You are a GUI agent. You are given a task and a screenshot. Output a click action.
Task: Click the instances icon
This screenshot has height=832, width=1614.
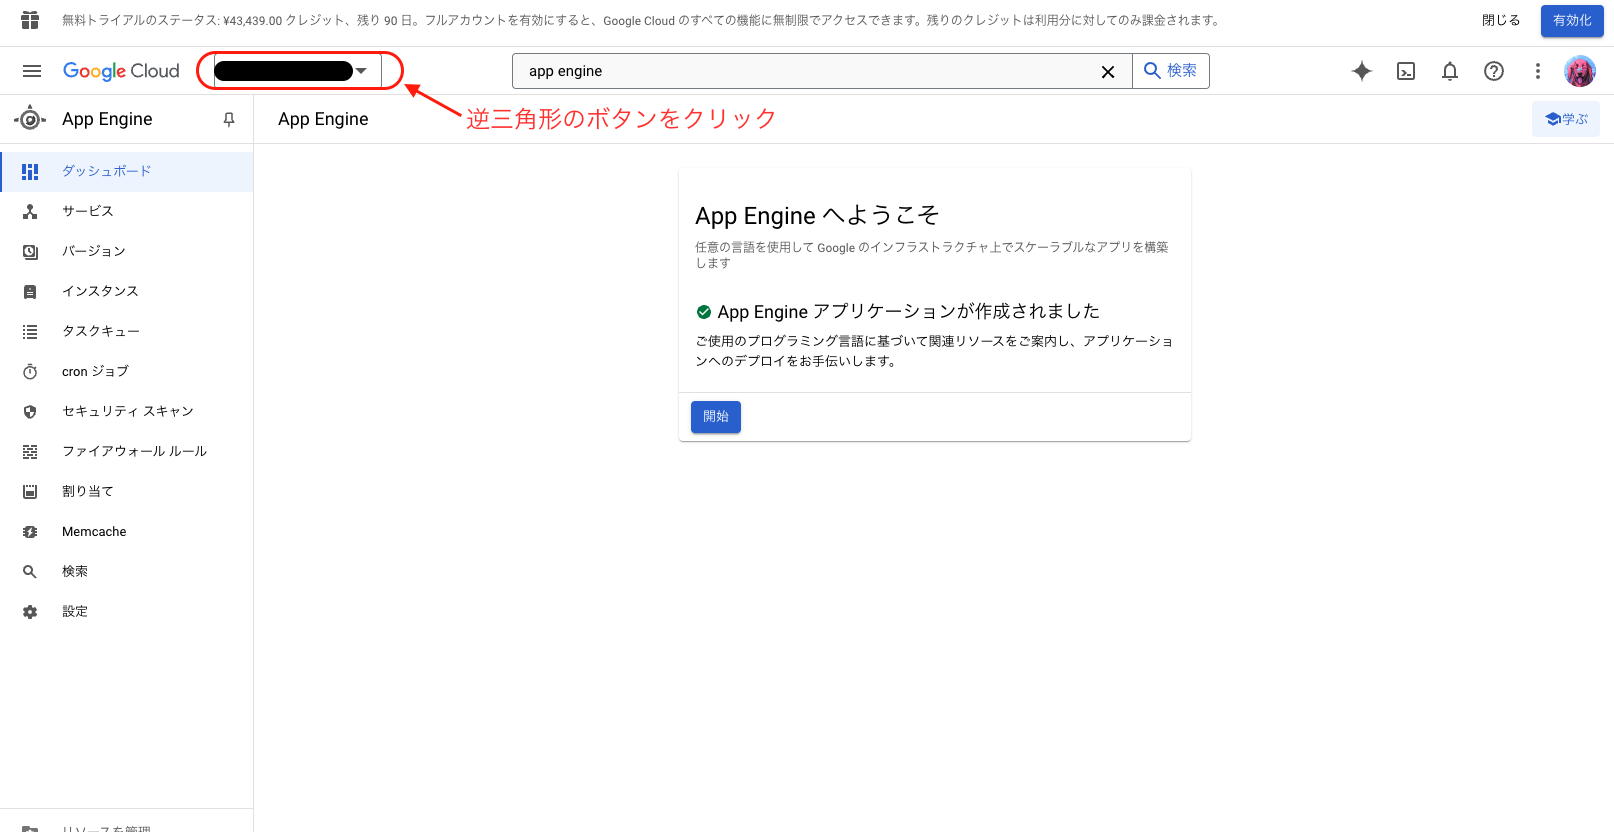click(x=30, y=291)
